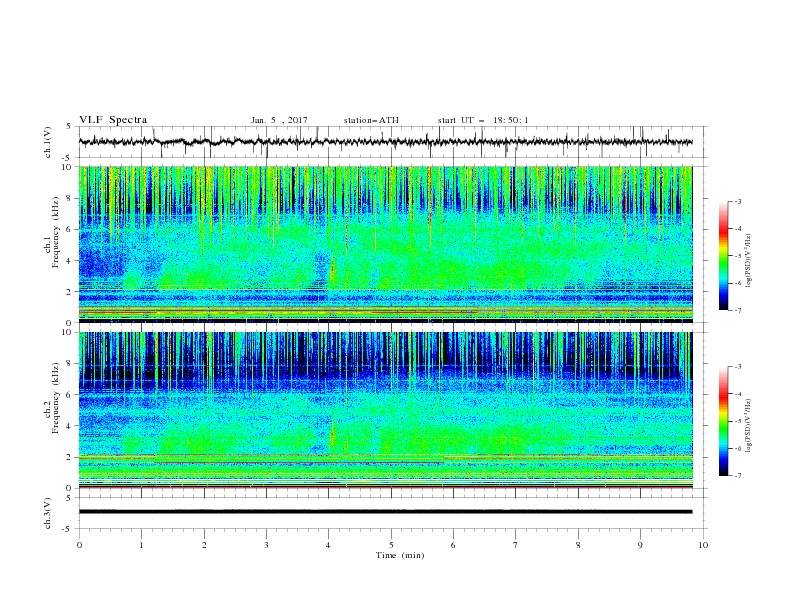Click the ch.1 waveform trace
Viewport: 792px width, 612px height.
pyautogui.click(x=385, y=142)
